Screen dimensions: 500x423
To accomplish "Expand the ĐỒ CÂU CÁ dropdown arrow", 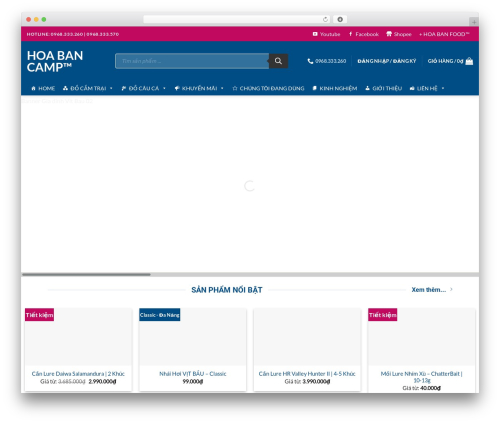I will click(x=164, y=88).
